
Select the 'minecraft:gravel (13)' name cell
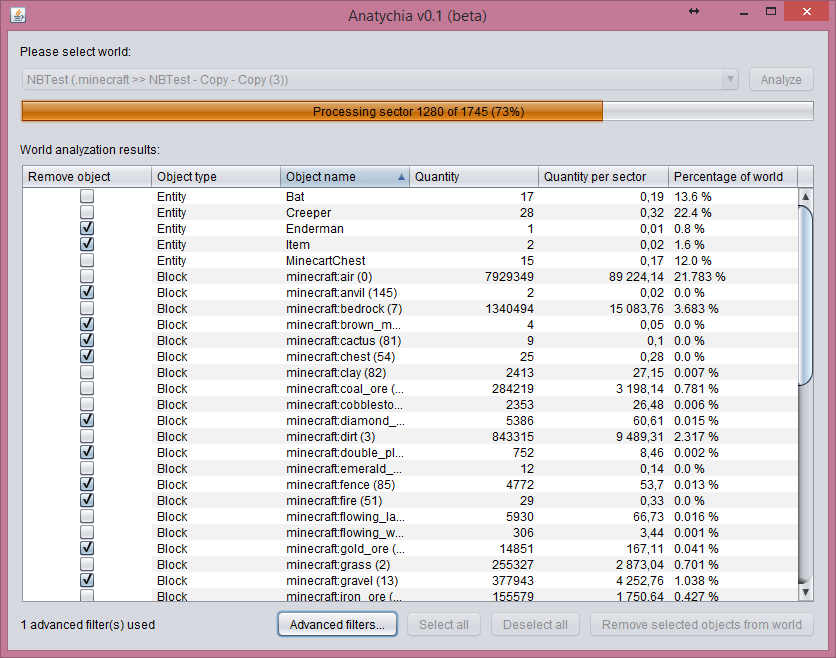(345, 581)
